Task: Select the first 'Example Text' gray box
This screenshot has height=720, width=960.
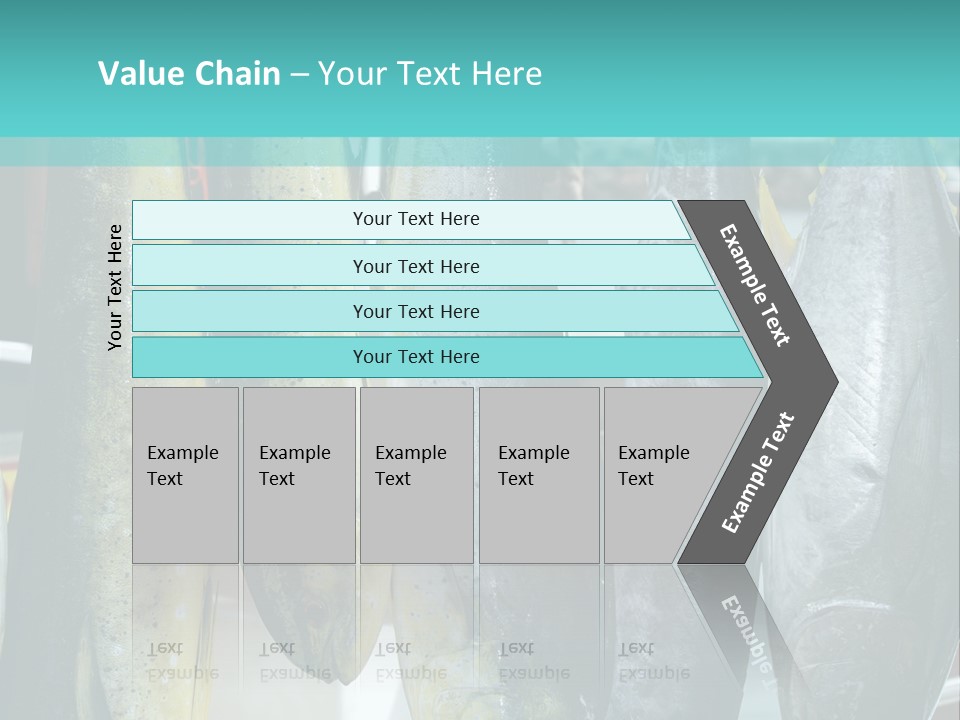Action: (185, 475)
